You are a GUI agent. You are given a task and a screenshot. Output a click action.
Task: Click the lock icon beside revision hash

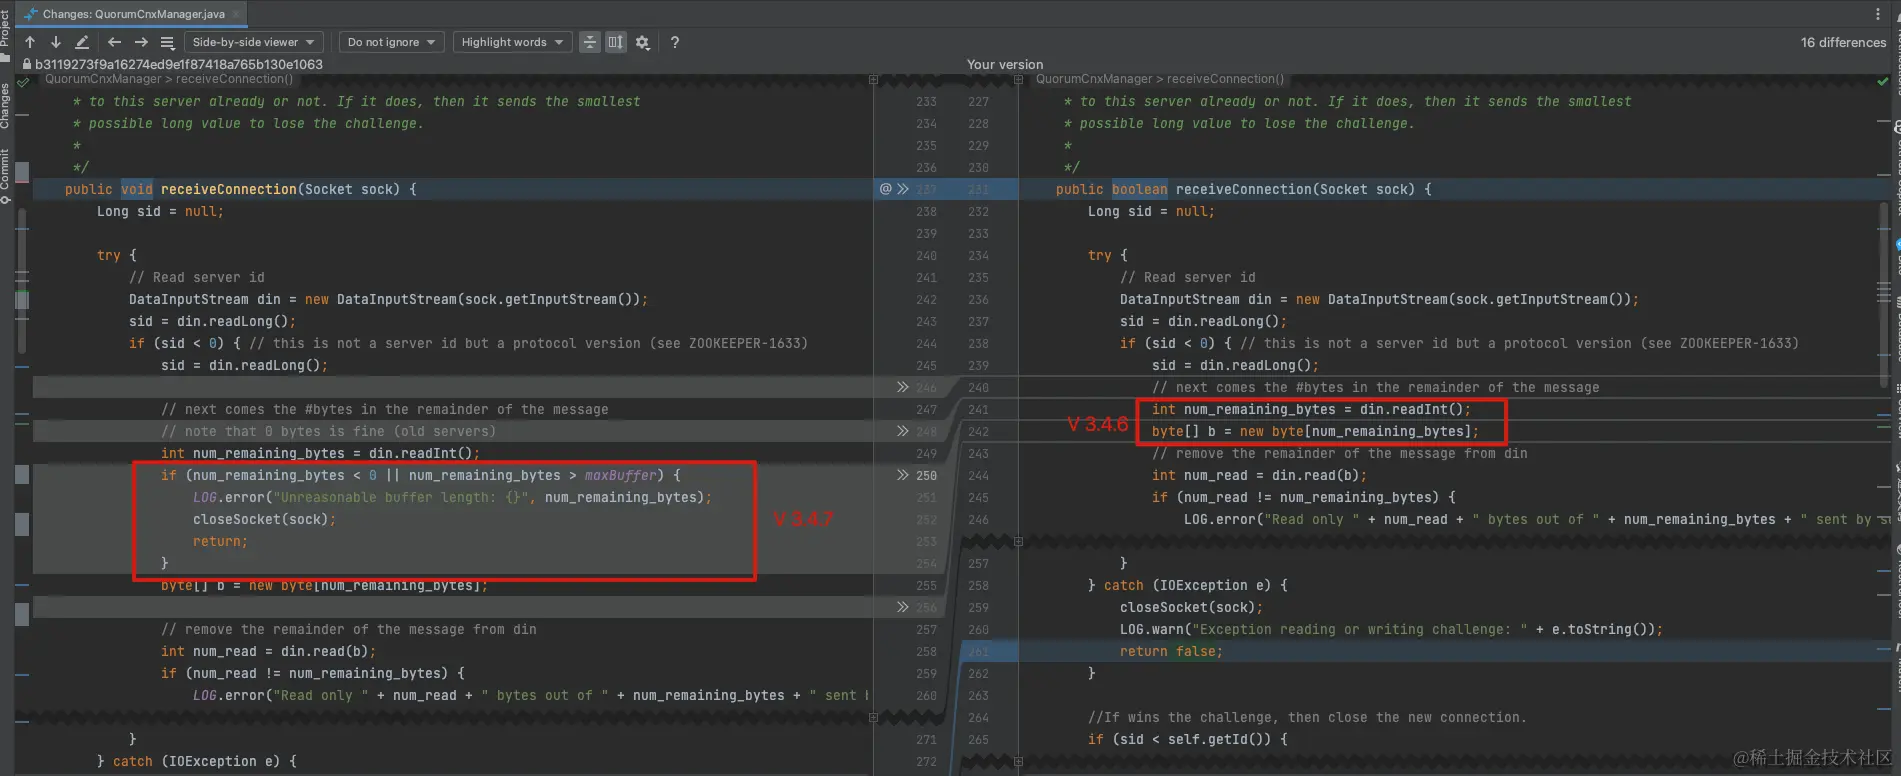click(x=27, y=64)
